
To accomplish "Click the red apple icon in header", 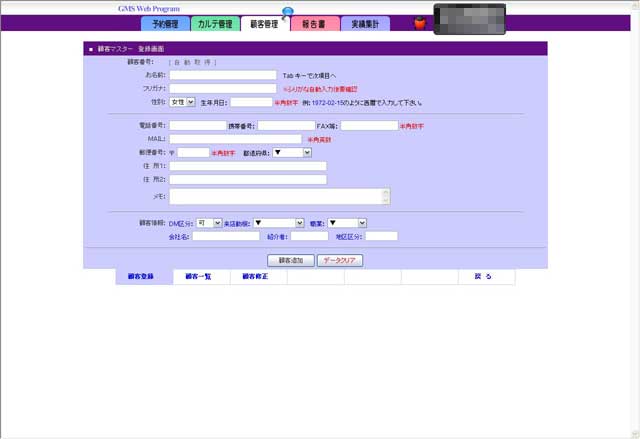I will (420, 23).
